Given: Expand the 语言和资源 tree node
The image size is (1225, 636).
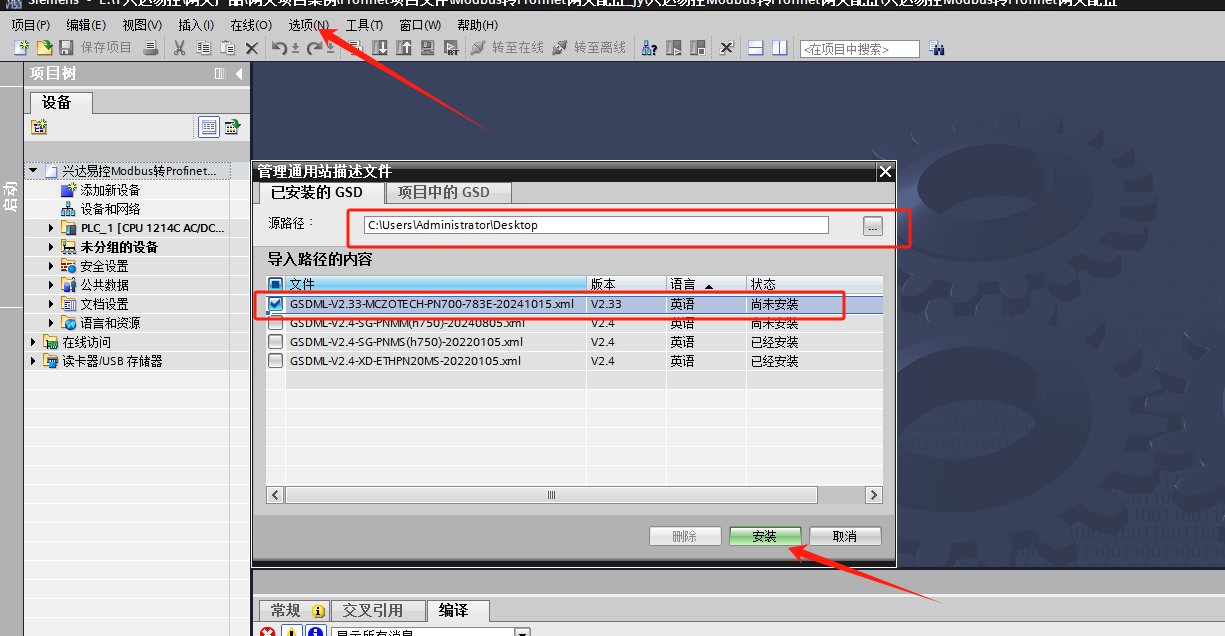Looking at the screenshot, I should point(52,323).
